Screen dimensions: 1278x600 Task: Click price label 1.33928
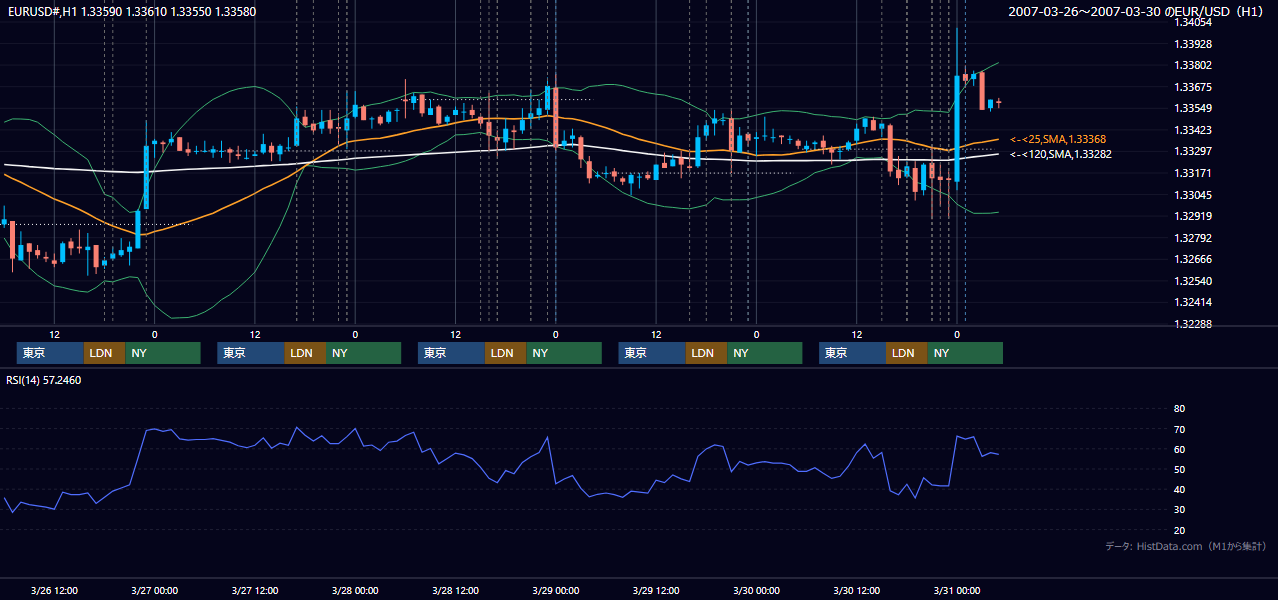[x=1193, y=44]
